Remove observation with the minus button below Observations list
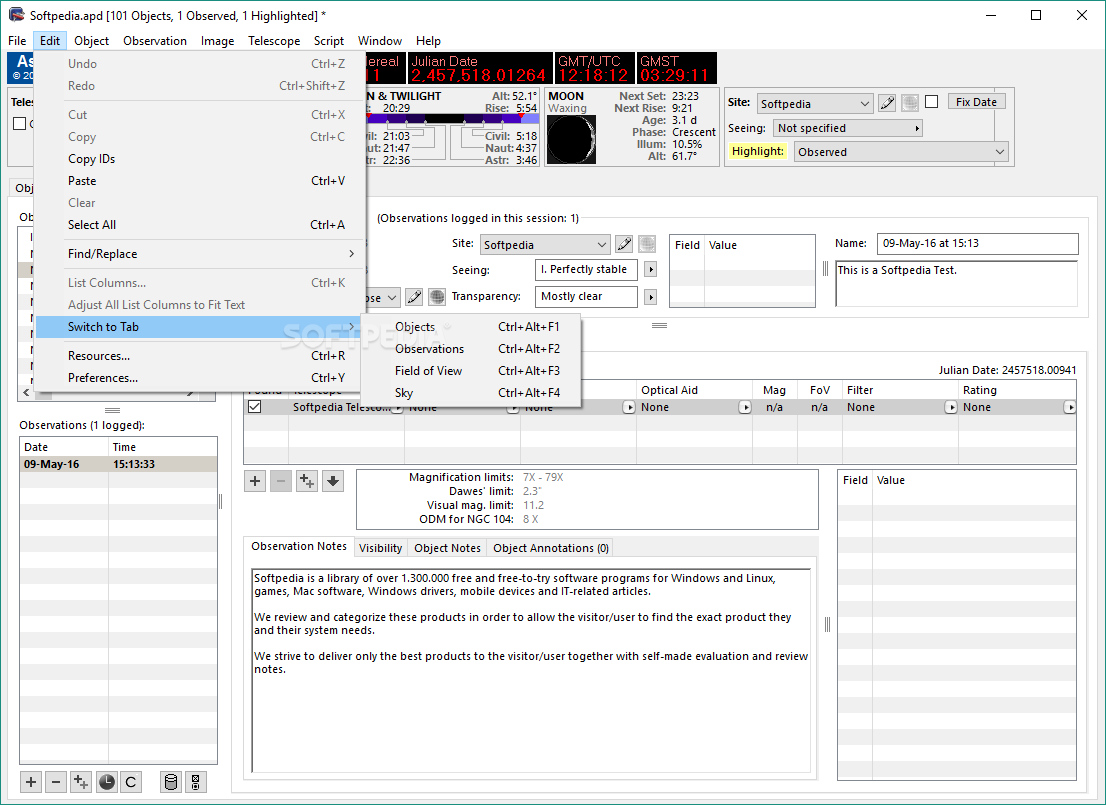This screenshot has height=805, width=1106. click(x=56, y=782)
